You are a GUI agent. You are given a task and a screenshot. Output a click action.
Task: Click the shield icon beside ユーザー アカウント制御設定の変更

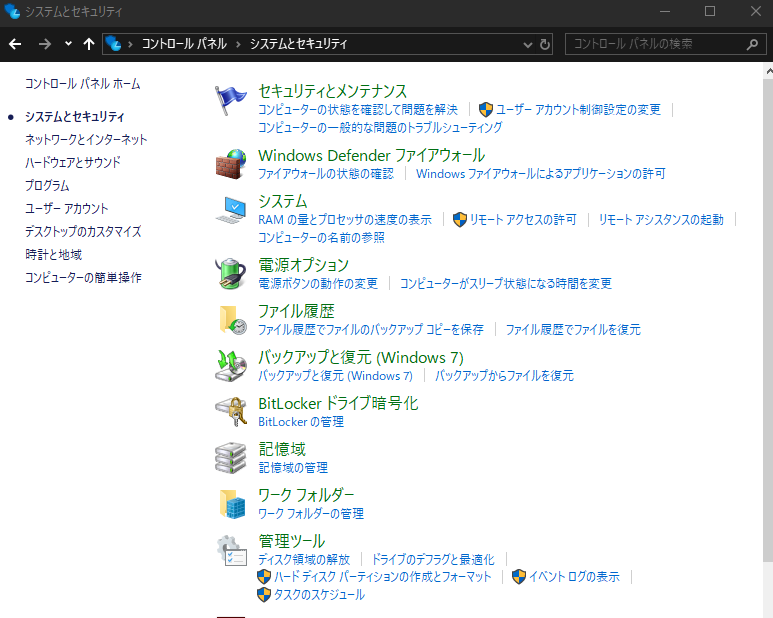pos(486,109)
